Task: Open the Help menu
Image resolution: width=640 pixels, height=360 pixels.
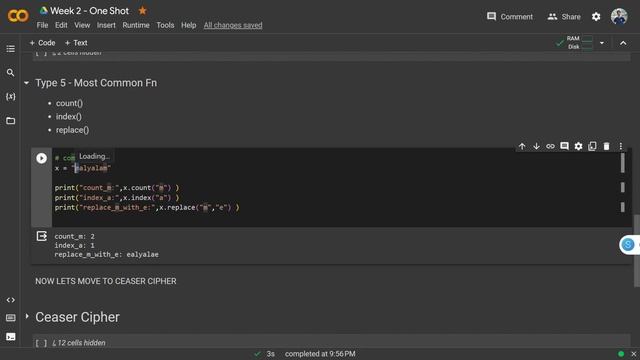Action: point(189,25)
